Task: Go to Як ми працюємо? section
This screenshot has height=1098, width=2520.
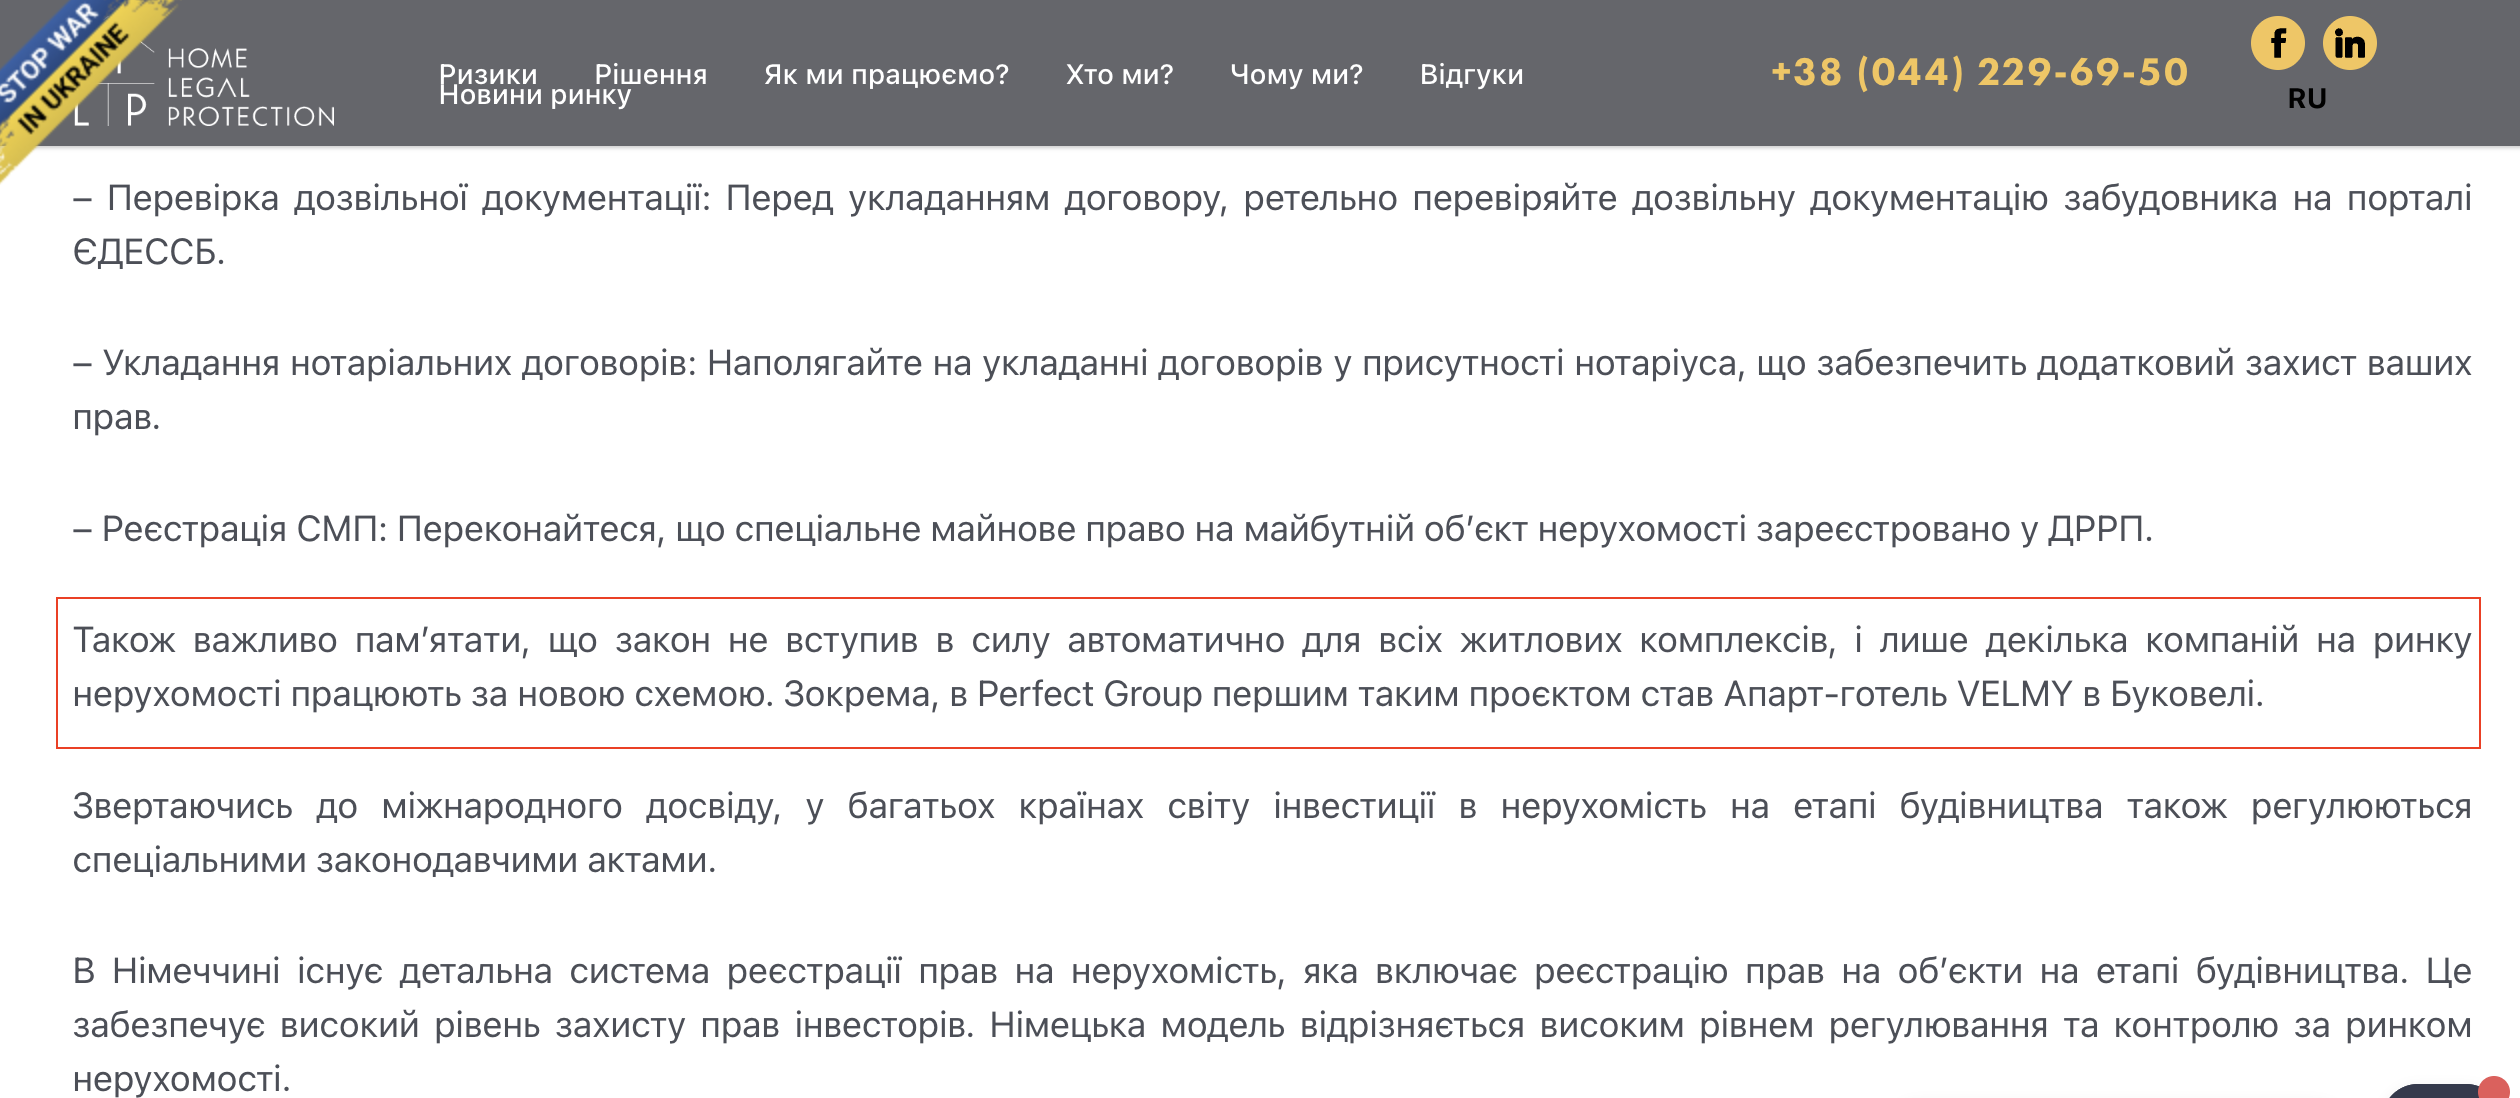Action: coord(886,74)
